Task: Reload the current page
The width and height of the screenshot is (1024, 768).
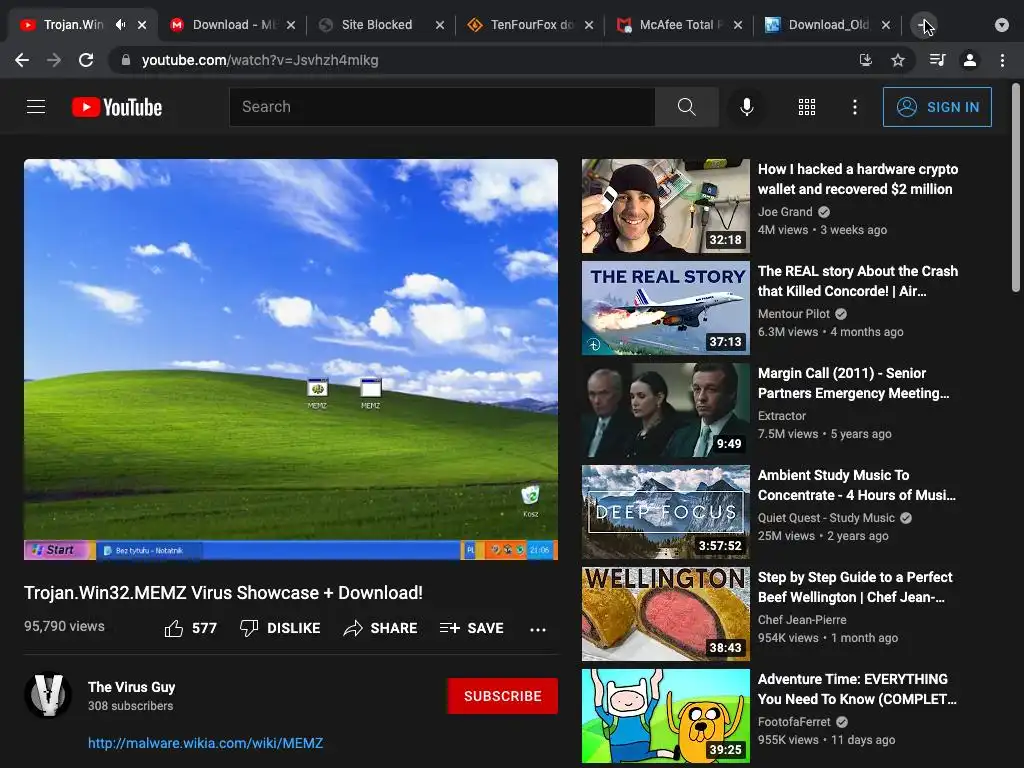Action: [x=86, y=60]
